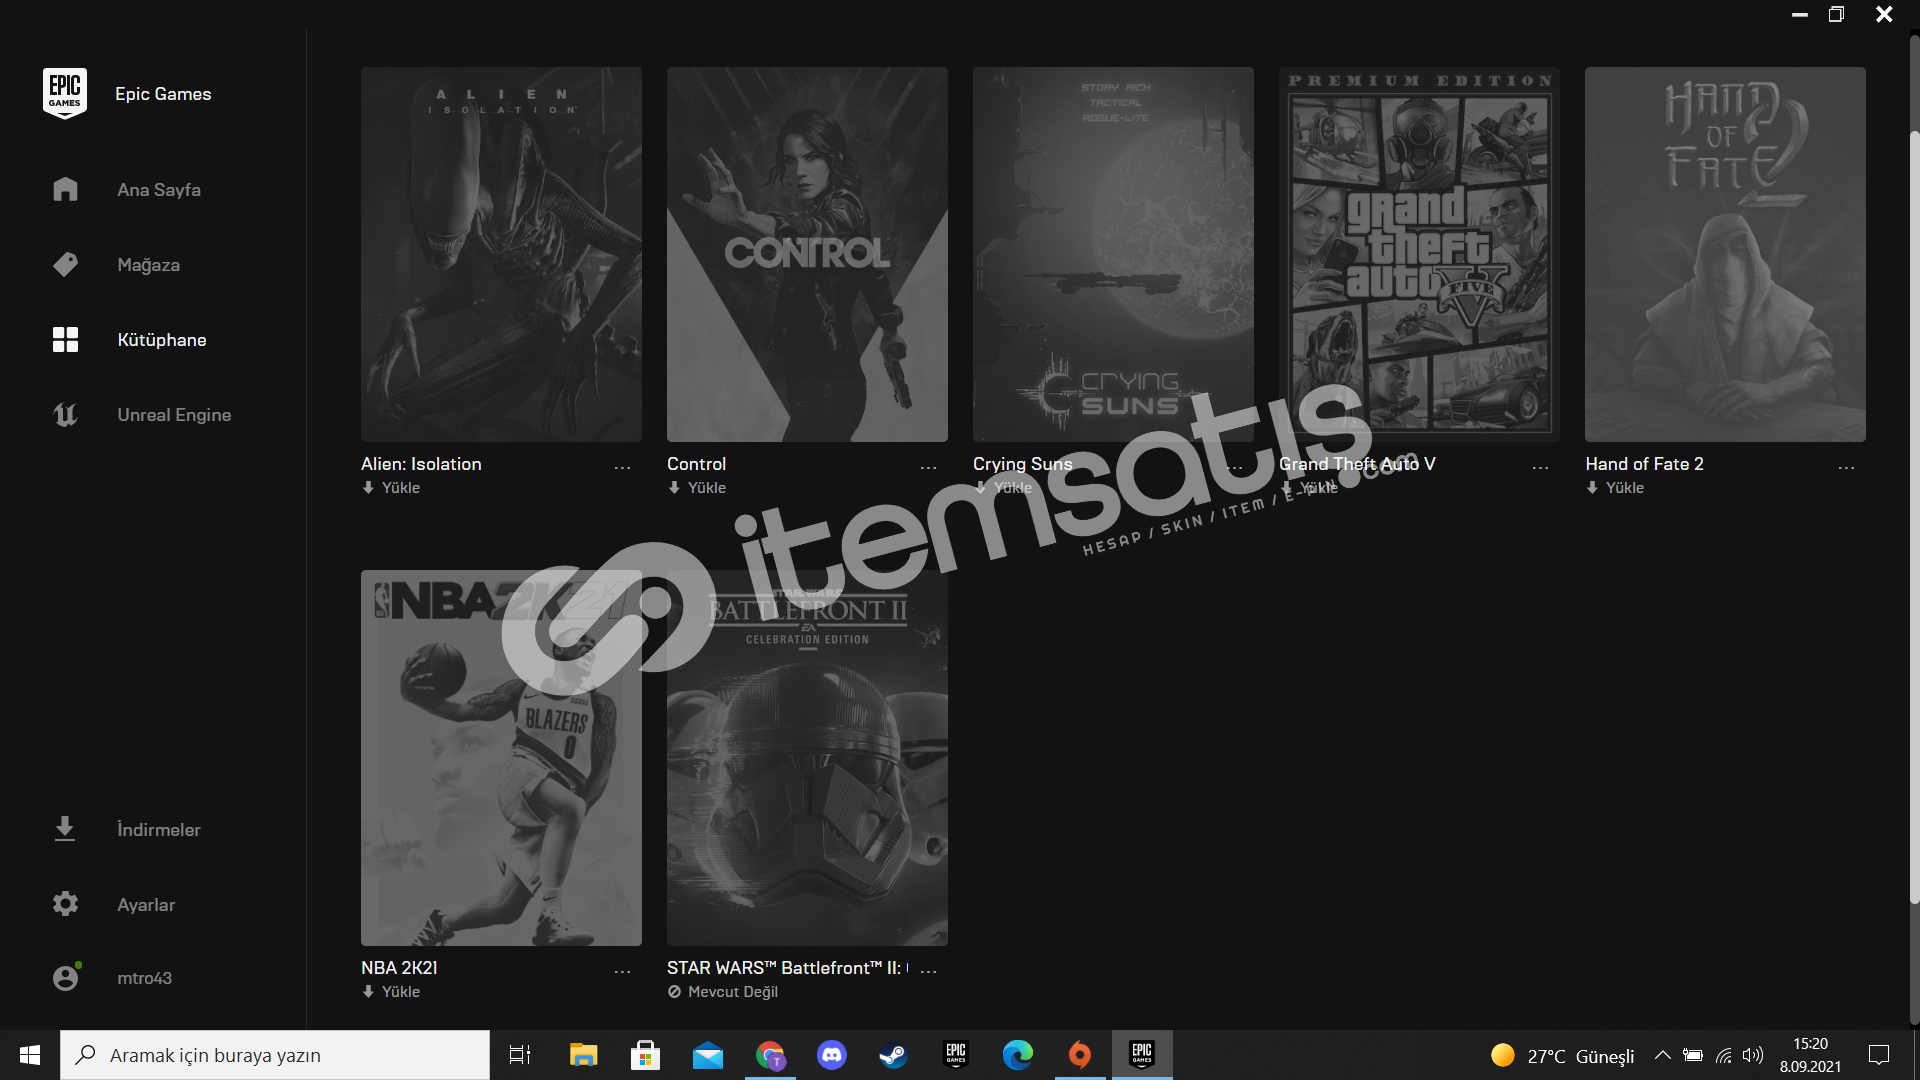Open the Origin taskbar icon

pyautogui.click(x=1080, y=1055)
